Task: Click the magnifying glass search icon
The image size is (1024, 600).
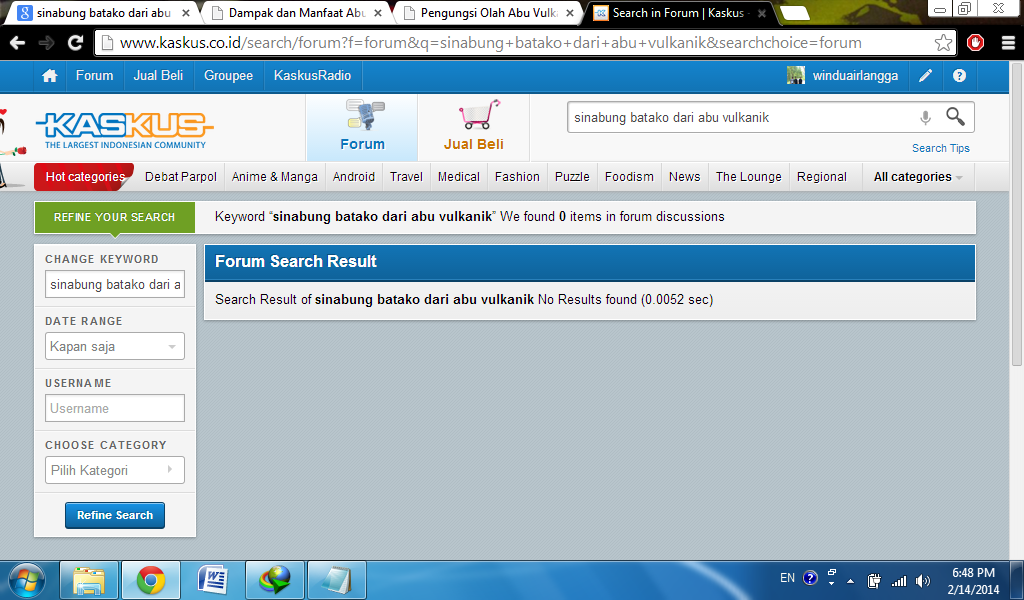Action: point(955,117)
